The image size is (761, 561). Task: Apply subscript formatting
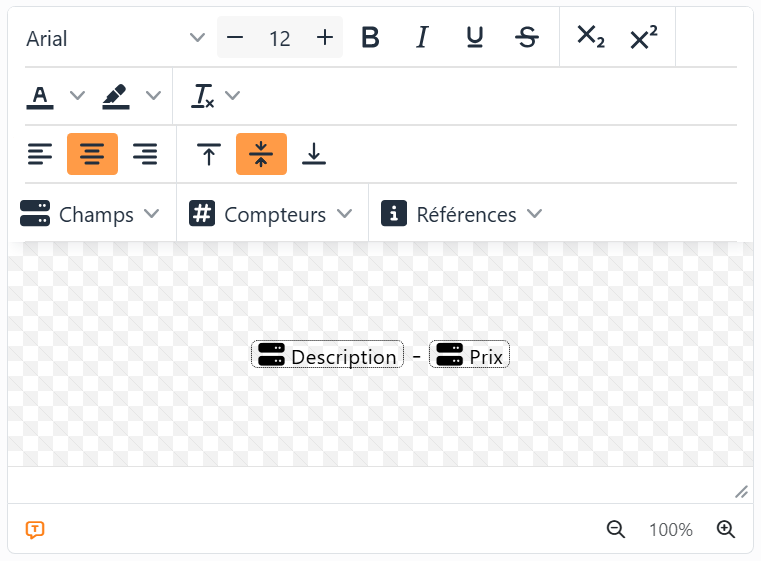point(591,37)
